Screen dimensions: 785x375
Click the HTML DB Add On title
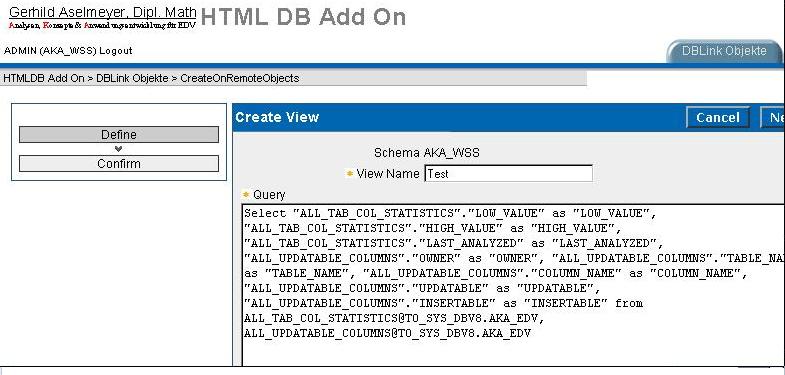point(303,17)
